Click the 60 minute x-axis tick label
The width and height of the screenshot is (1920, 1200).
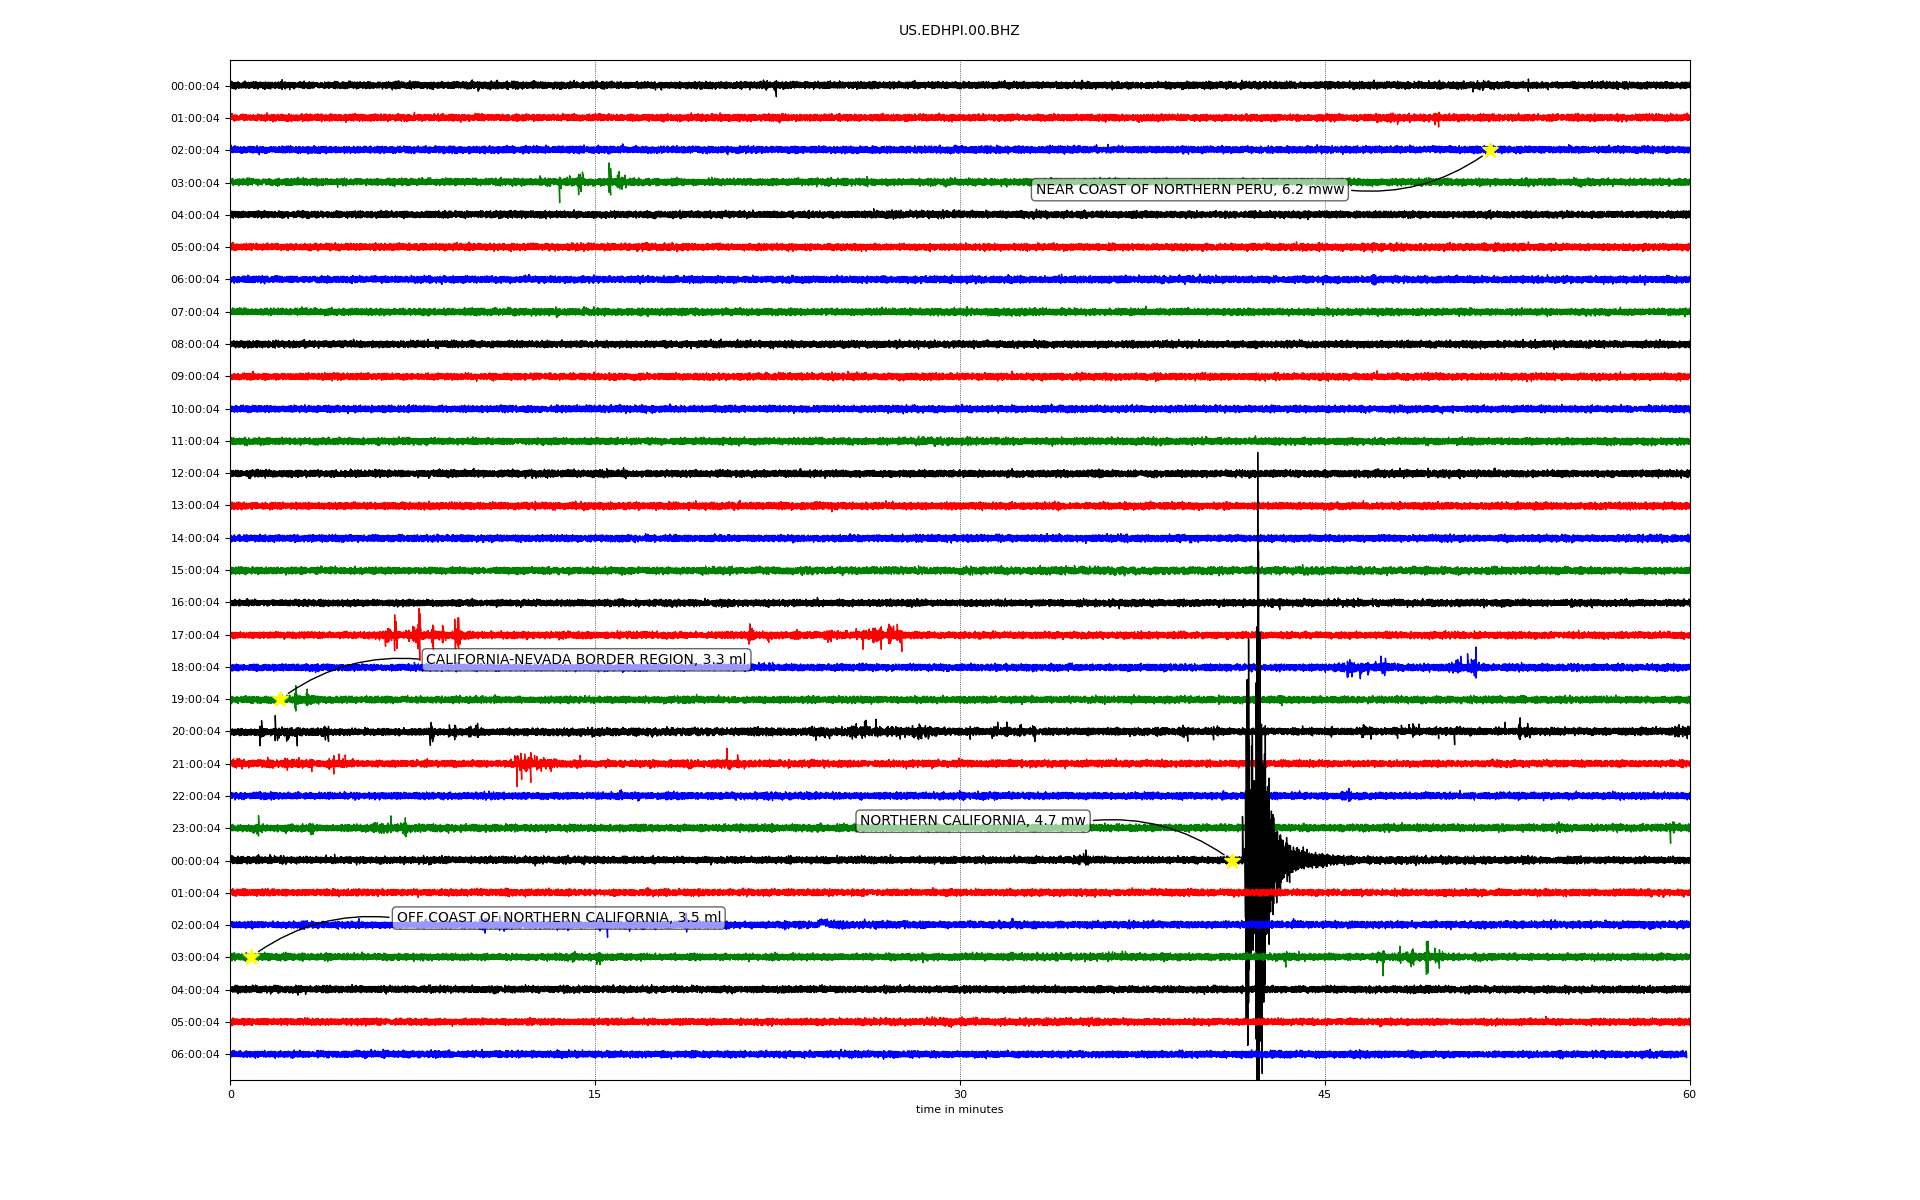click(1689, 1095)
